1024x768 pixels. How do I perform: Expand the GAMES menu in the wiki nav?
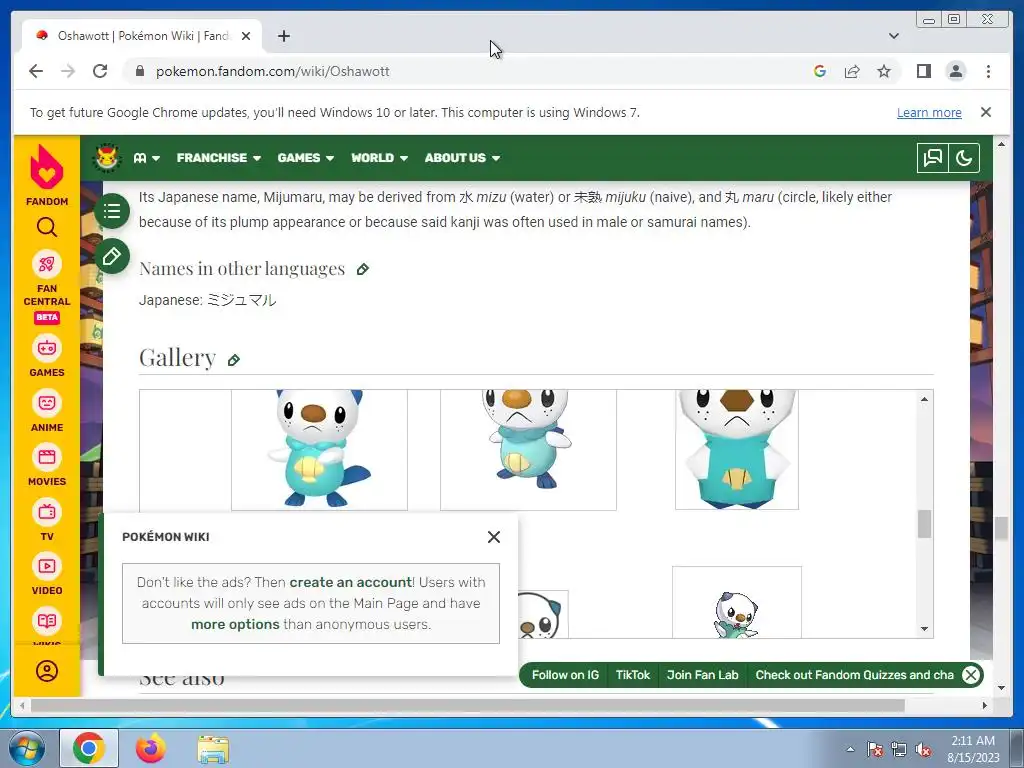[x=306, y=158]
